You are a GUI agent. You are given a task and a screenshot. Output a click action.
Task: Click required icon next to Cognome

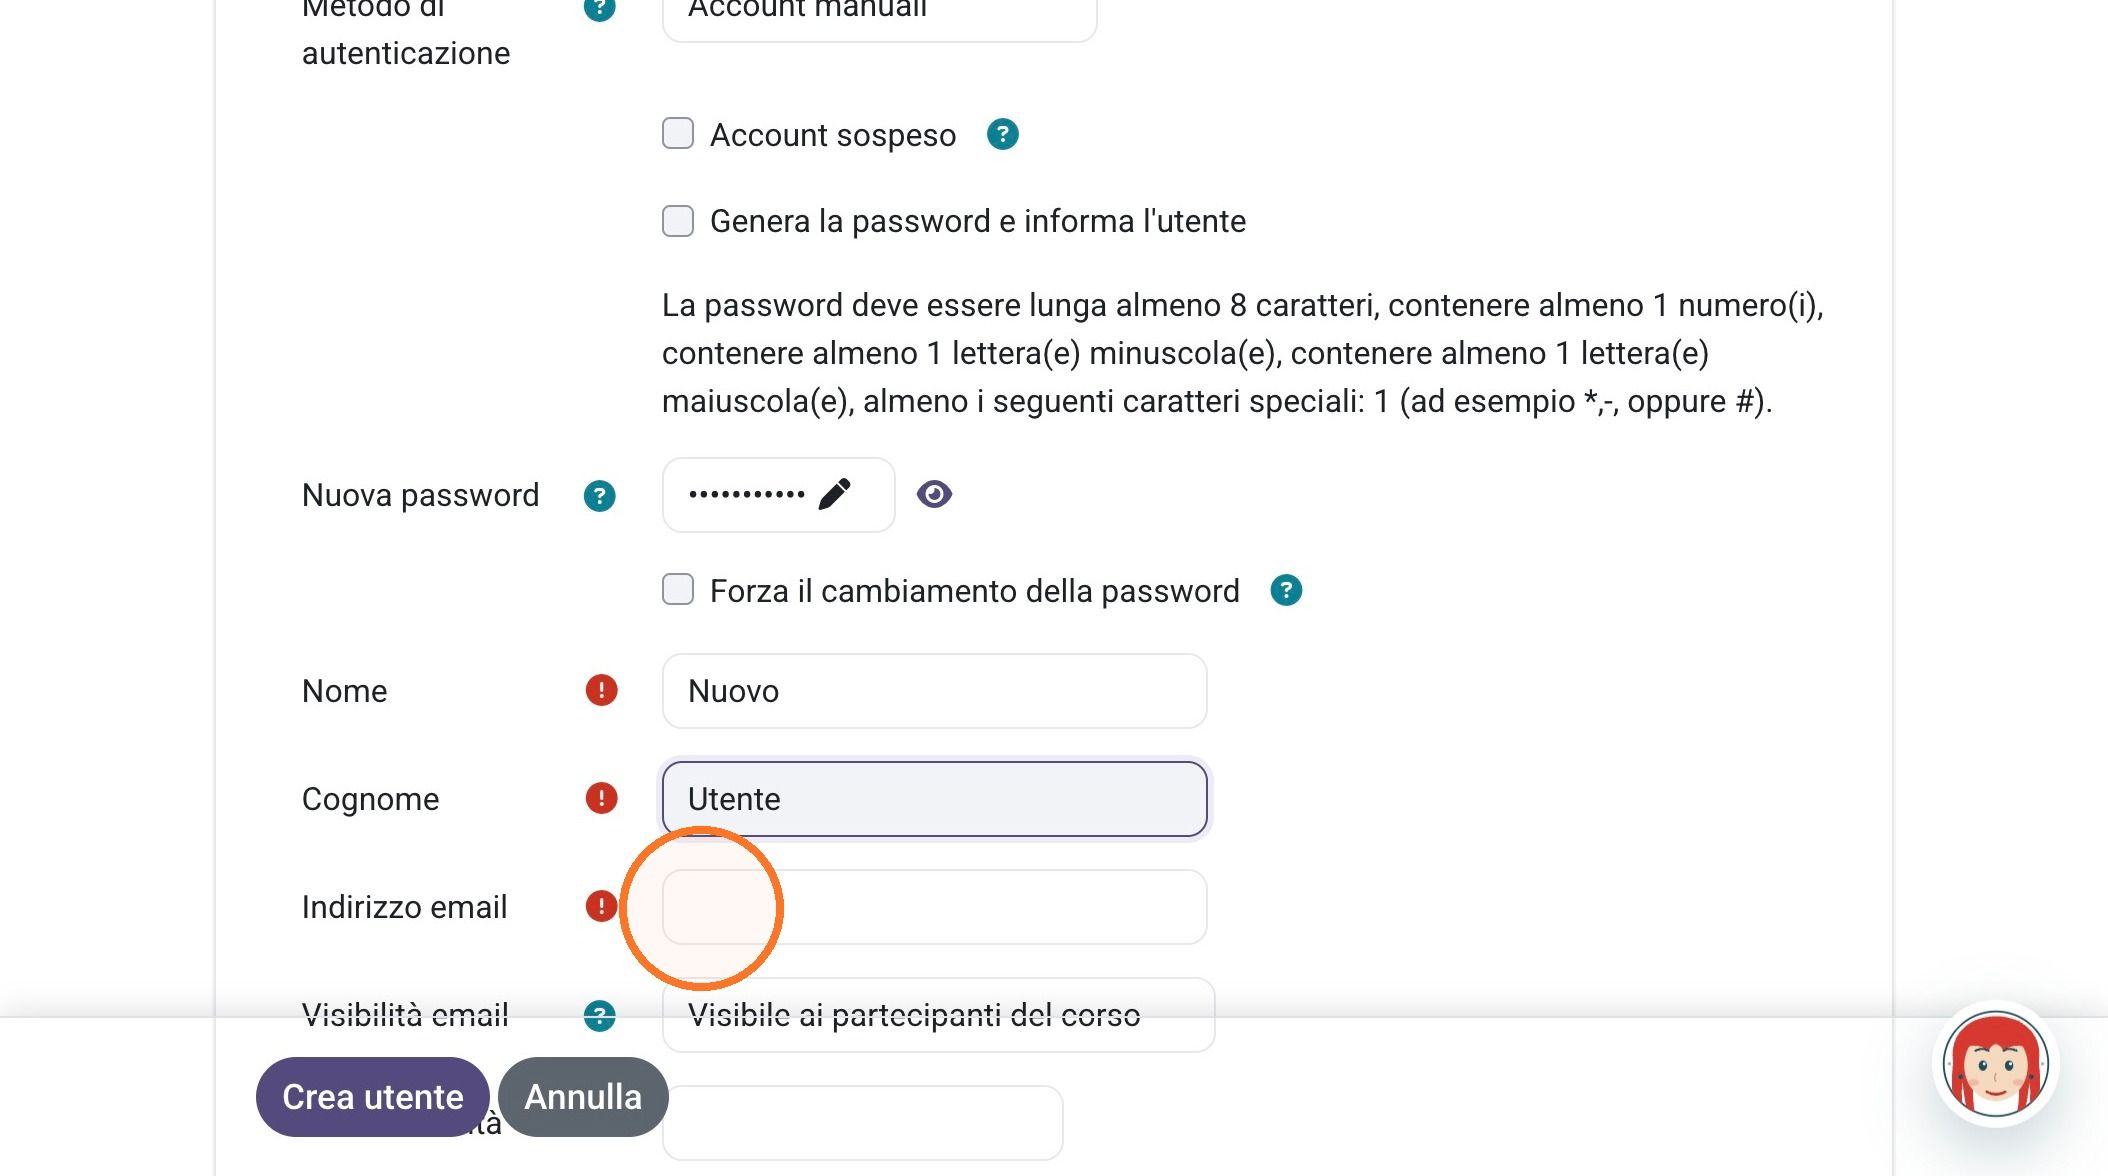pyautogui.click(x=601, y=798)
